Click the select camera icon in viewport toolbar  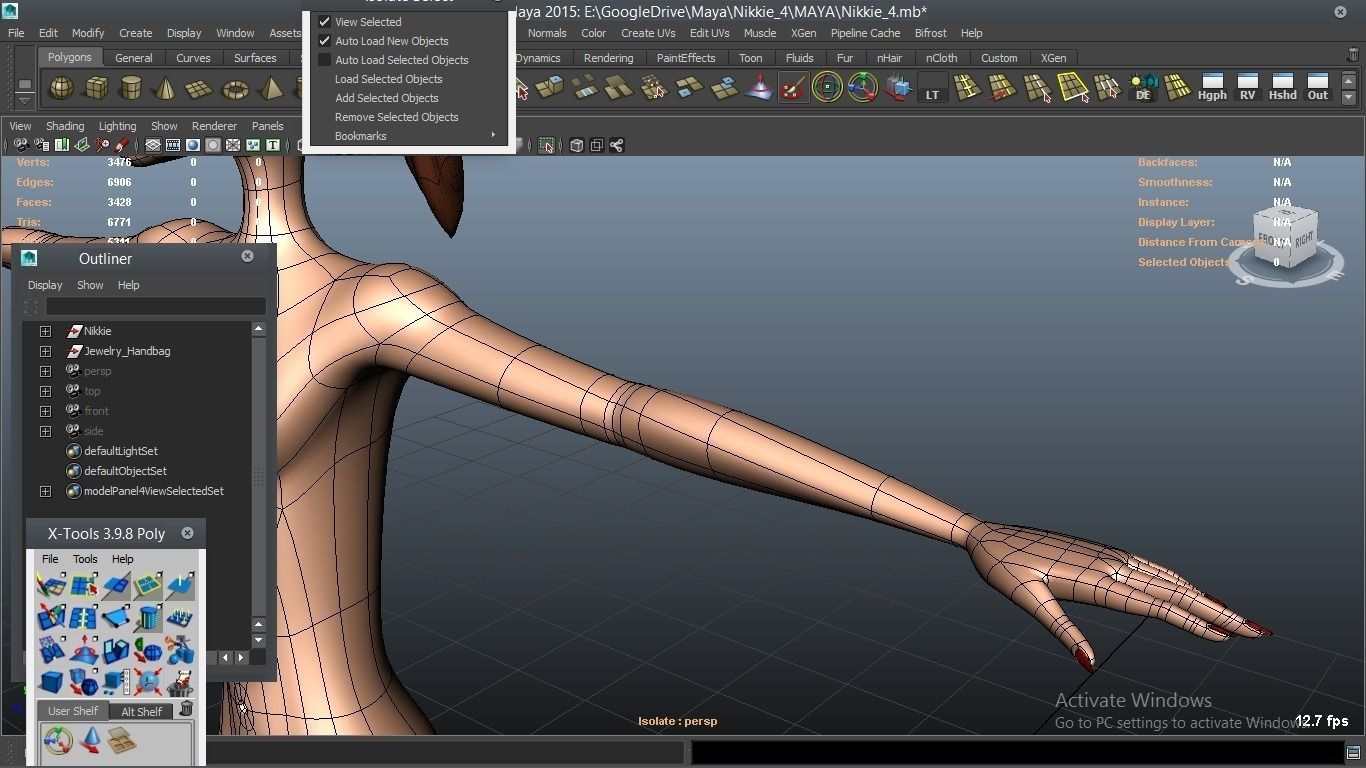tap(22, 146)
